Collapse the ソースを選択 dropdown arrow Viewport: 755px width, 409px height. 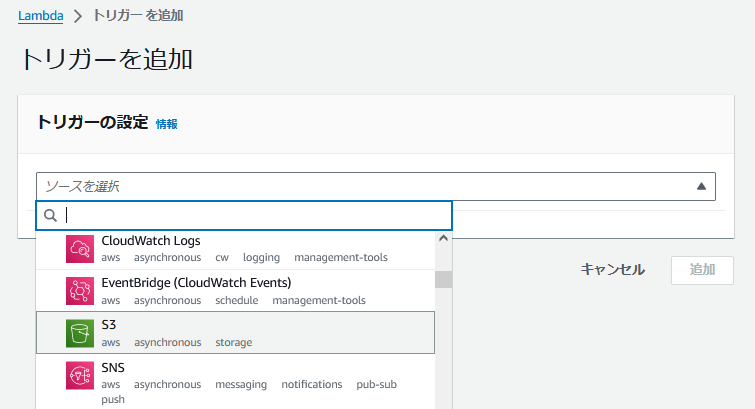pyautogui.click(x=701, y=186)
